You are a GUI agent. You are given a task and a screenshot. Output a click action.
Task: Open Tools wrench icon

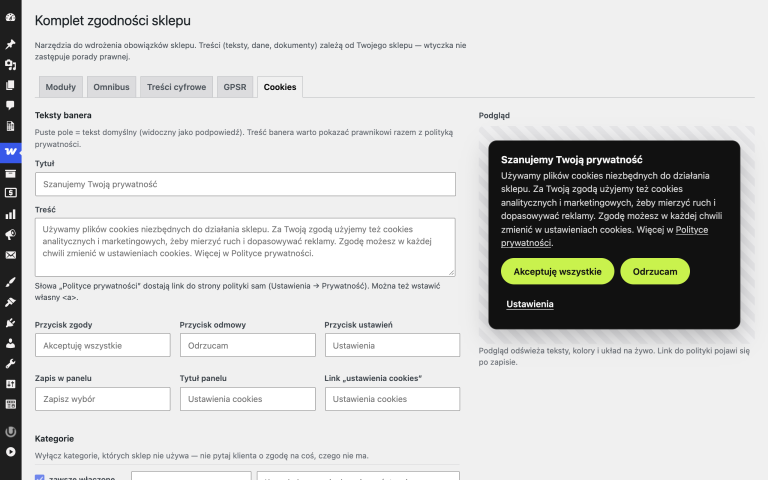pyautogui.click(x=10, y=363)
